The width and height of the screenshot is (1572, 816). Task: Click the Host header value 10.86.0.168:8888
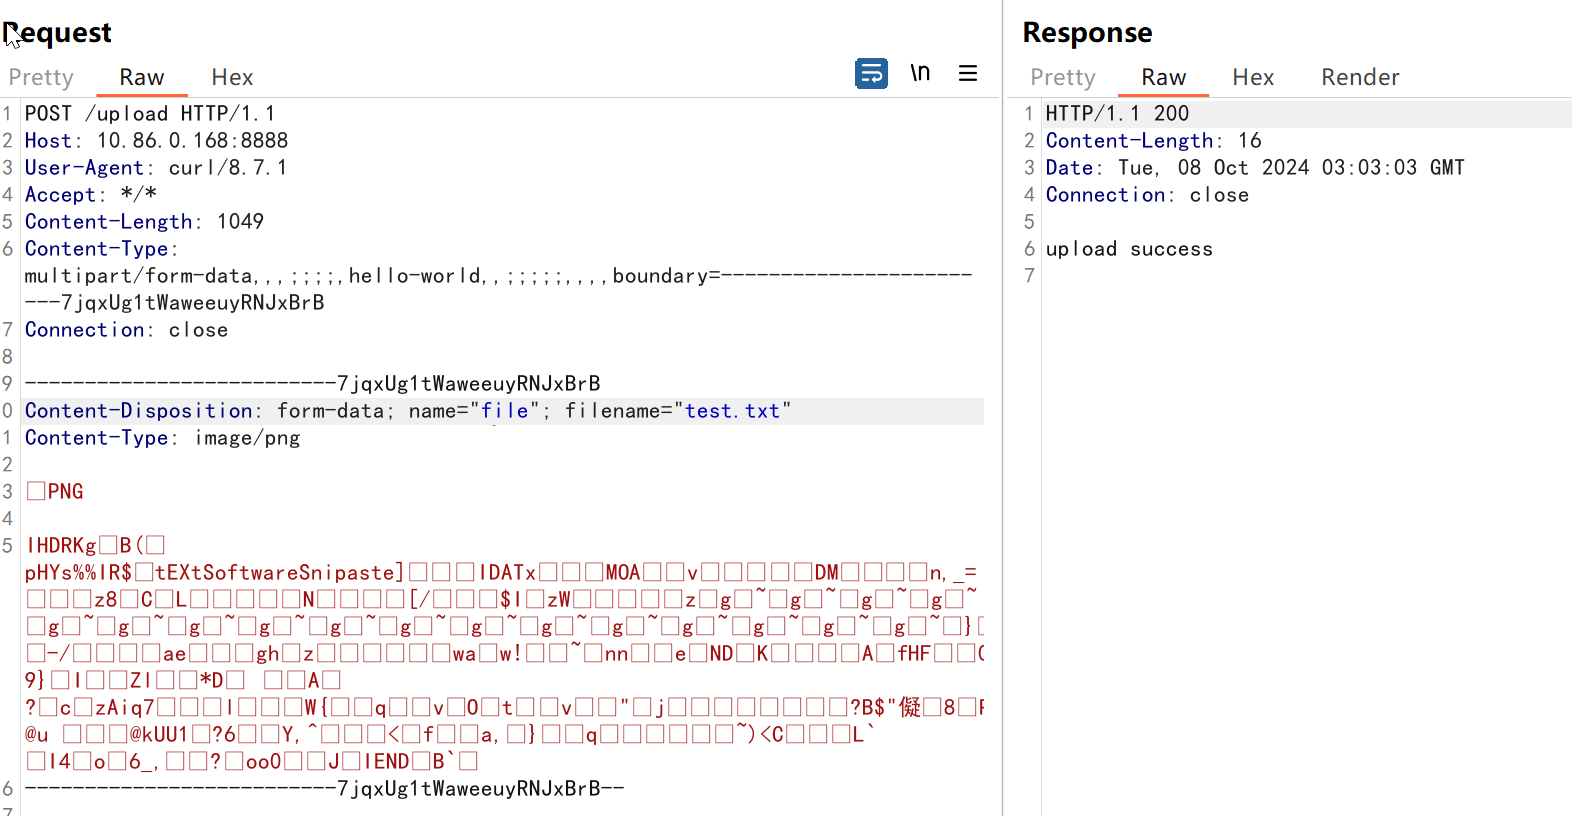tap(192, 141)
